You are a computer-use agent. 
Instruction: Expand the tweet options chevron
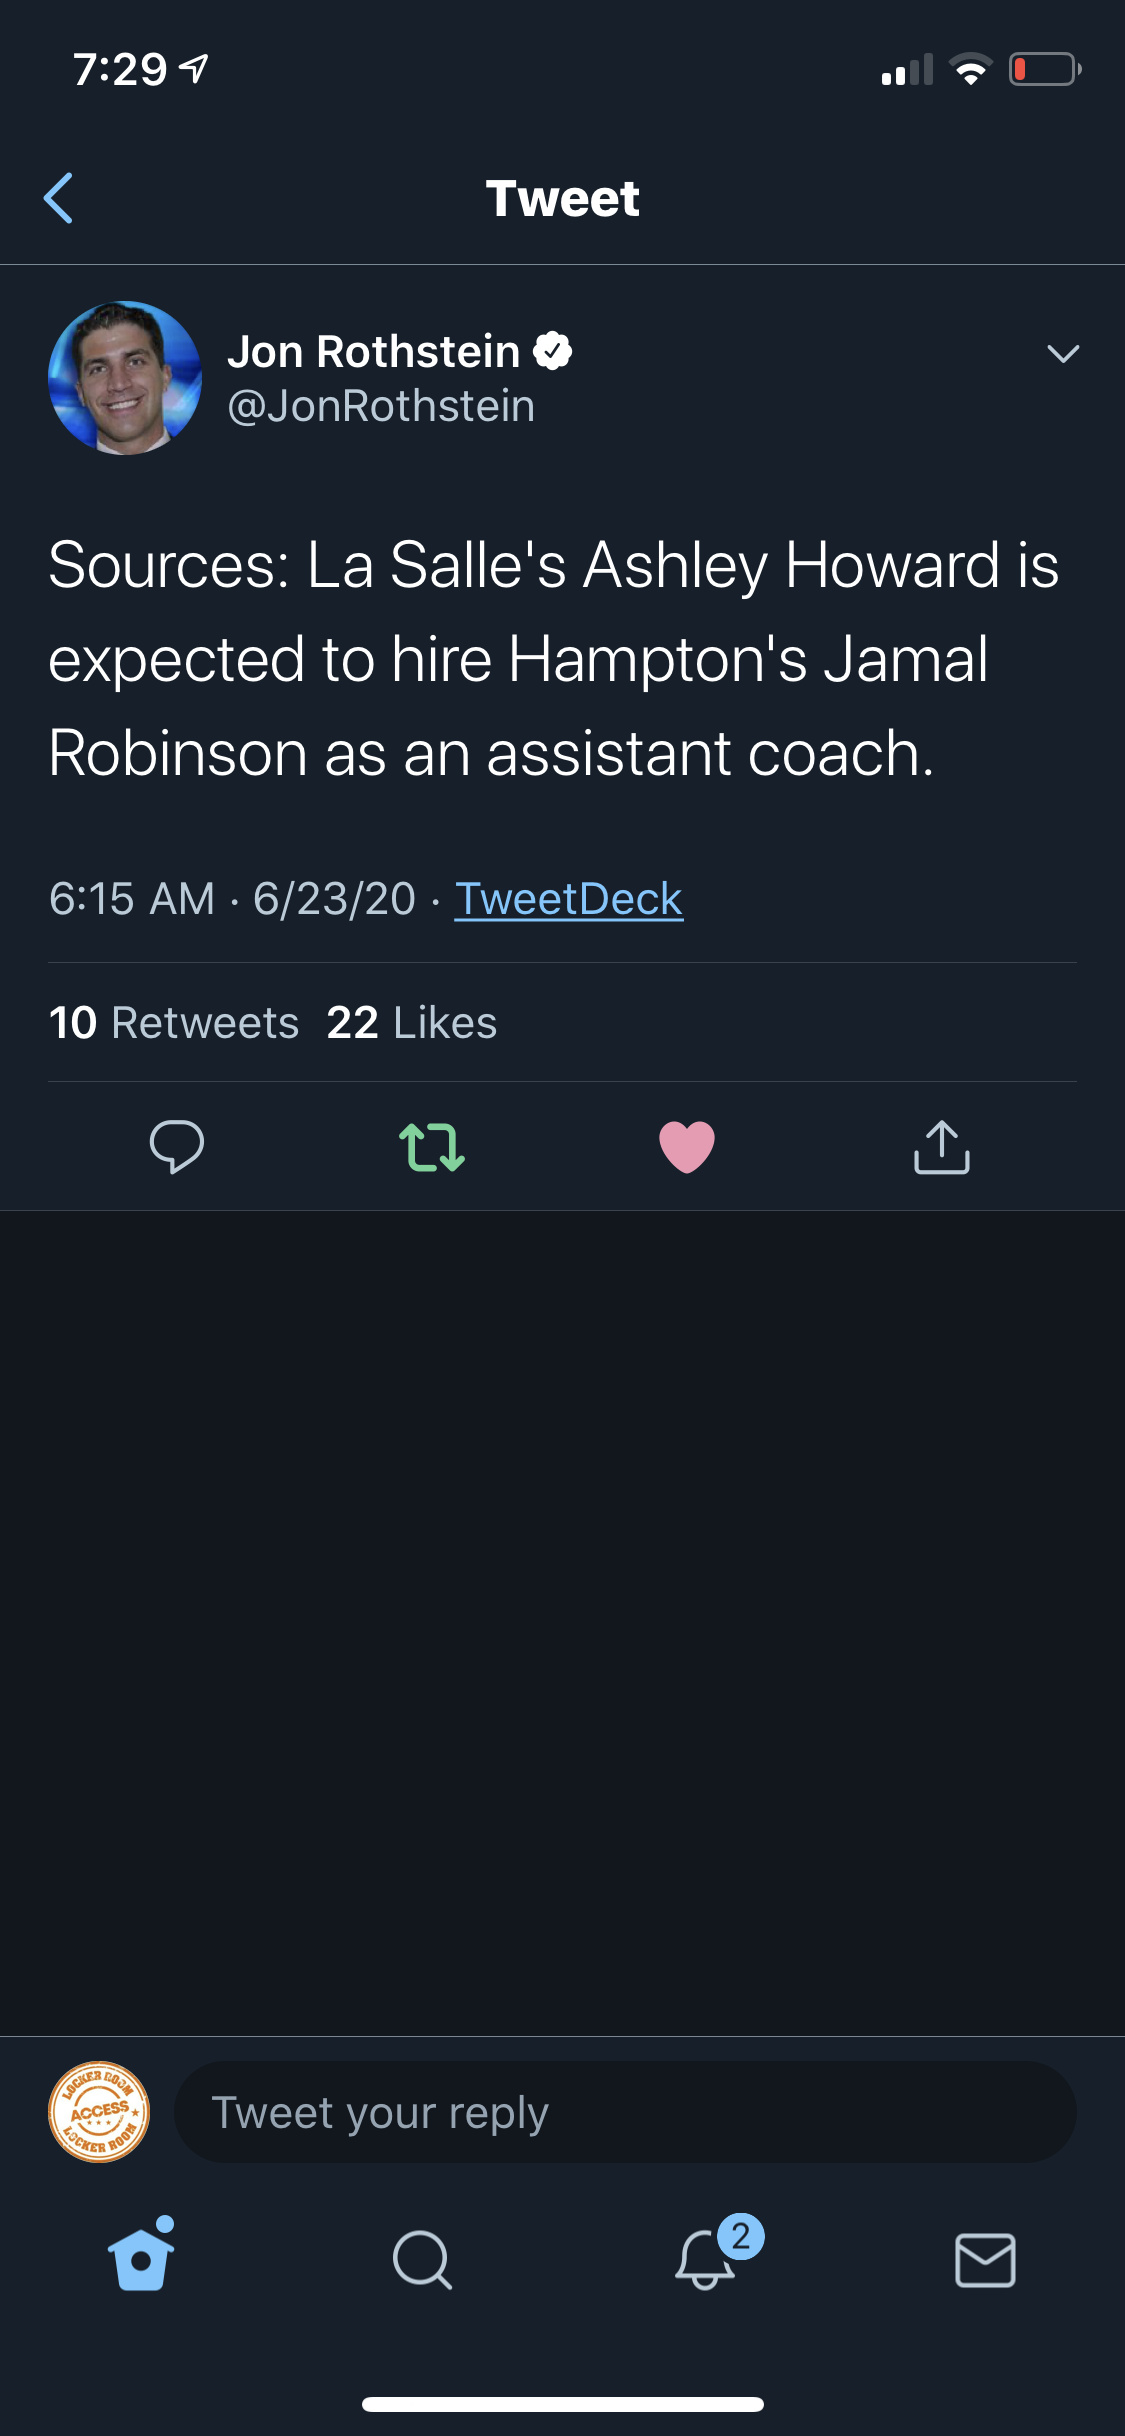1062,353
